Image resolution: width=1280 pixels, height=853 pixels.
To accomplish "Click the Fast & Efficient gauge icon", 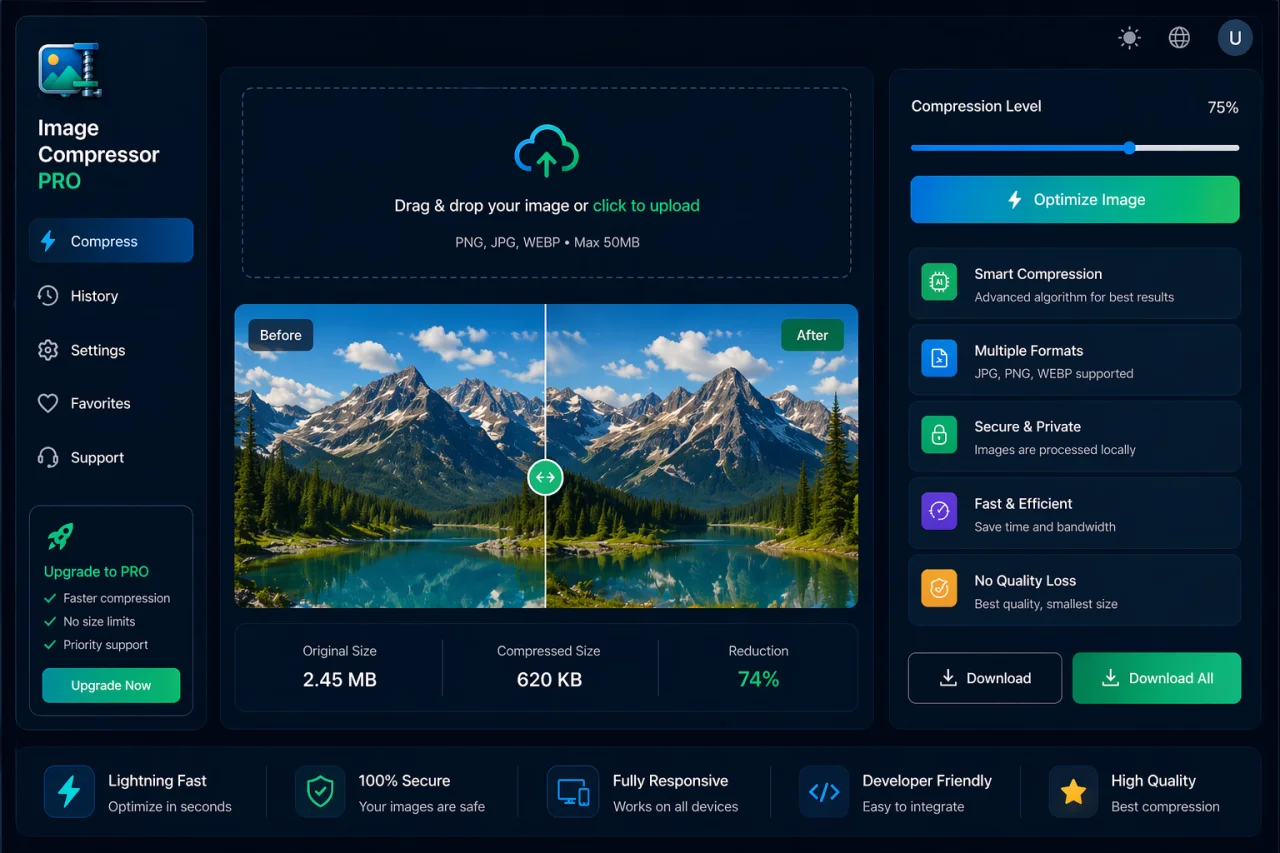I will [939, 512].
